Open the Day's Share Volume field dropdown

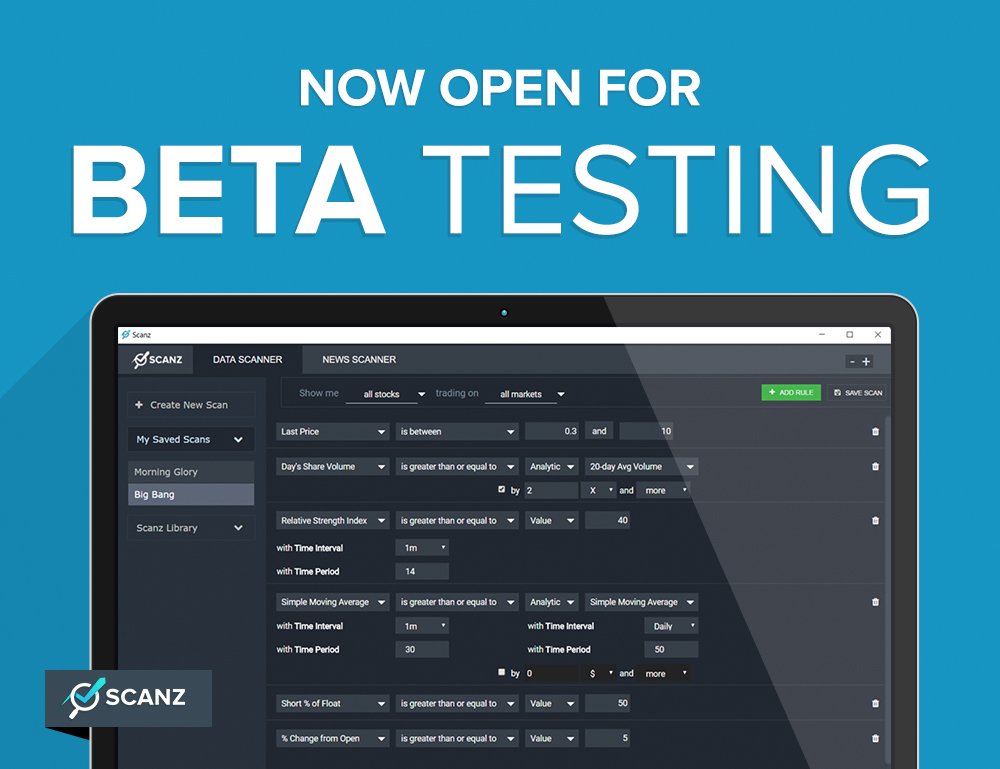[332, 467]
